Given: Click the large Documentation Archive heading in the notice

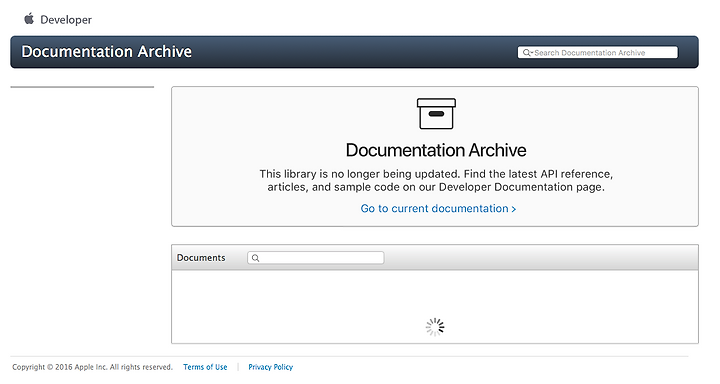Looking at the screenshot, I should click(x=436, y=150).
